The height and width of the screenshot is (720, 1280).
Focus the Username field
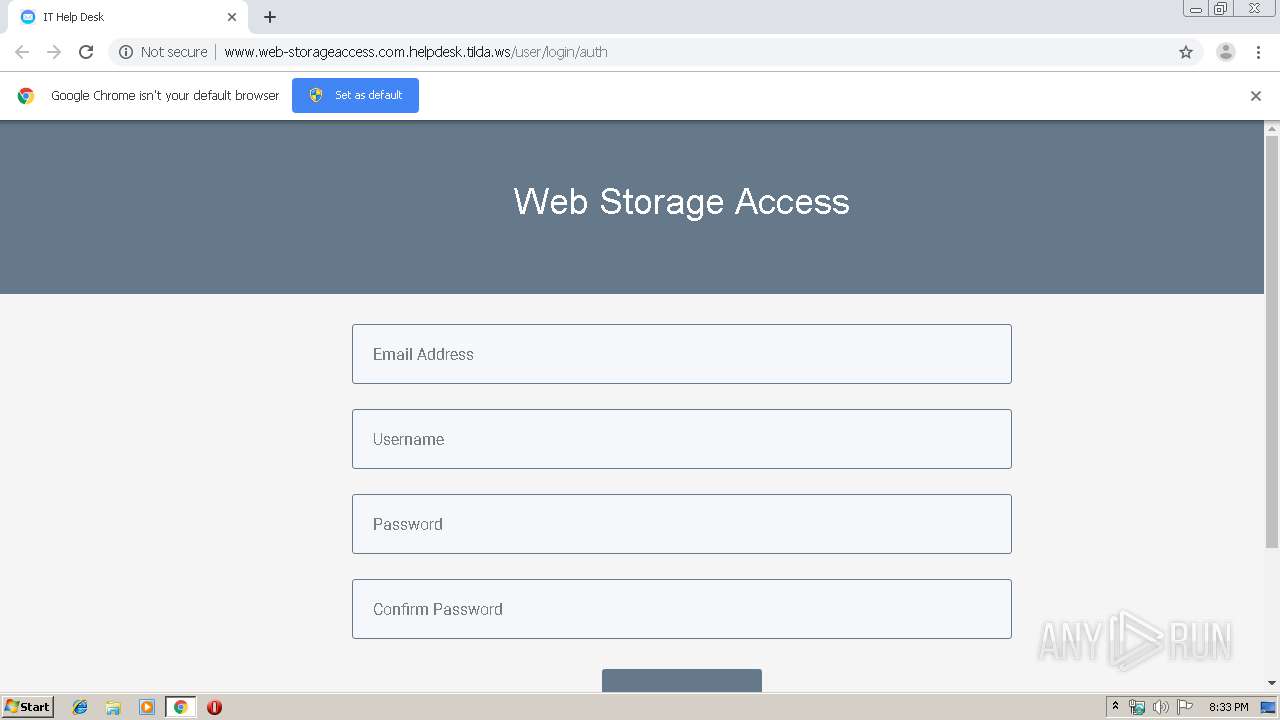coord(682,439)
